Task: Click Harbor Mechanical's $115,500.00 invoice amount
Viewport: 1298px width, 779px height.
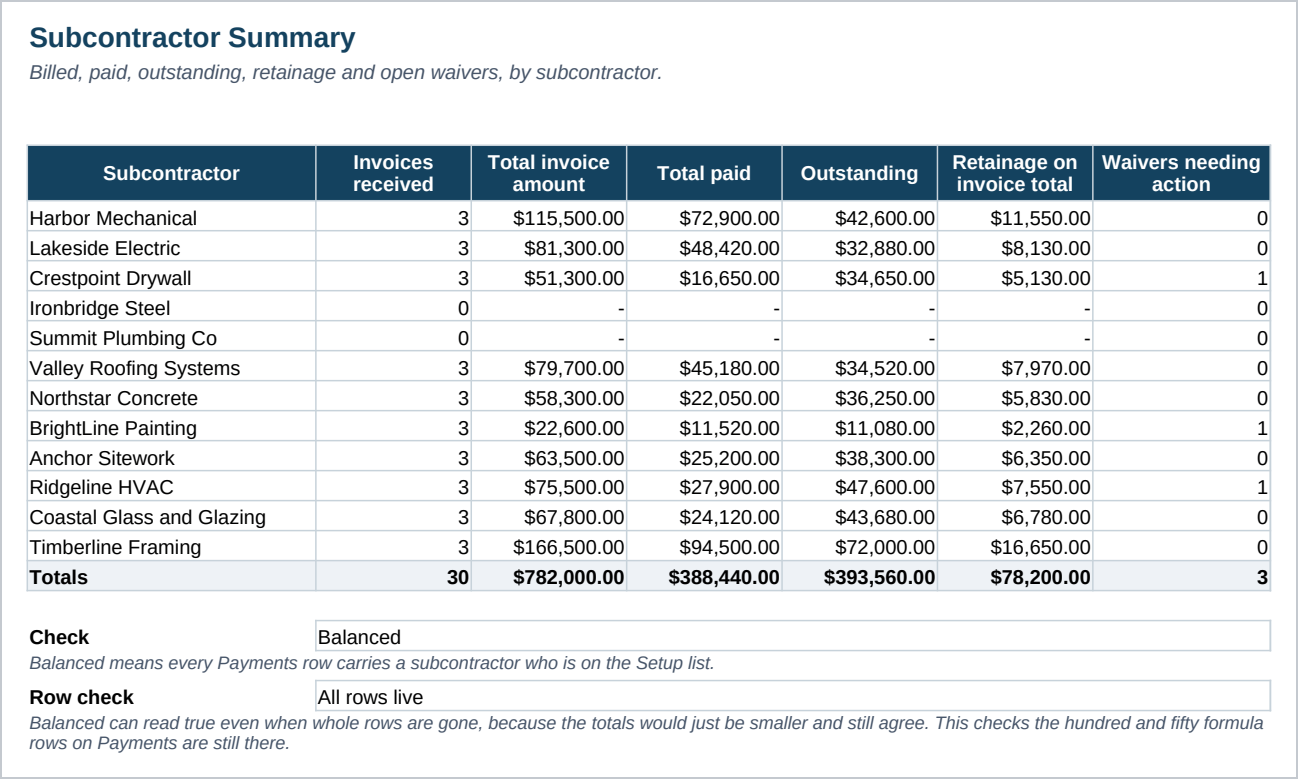Action: pyautogui.click(x=549, y=218)
